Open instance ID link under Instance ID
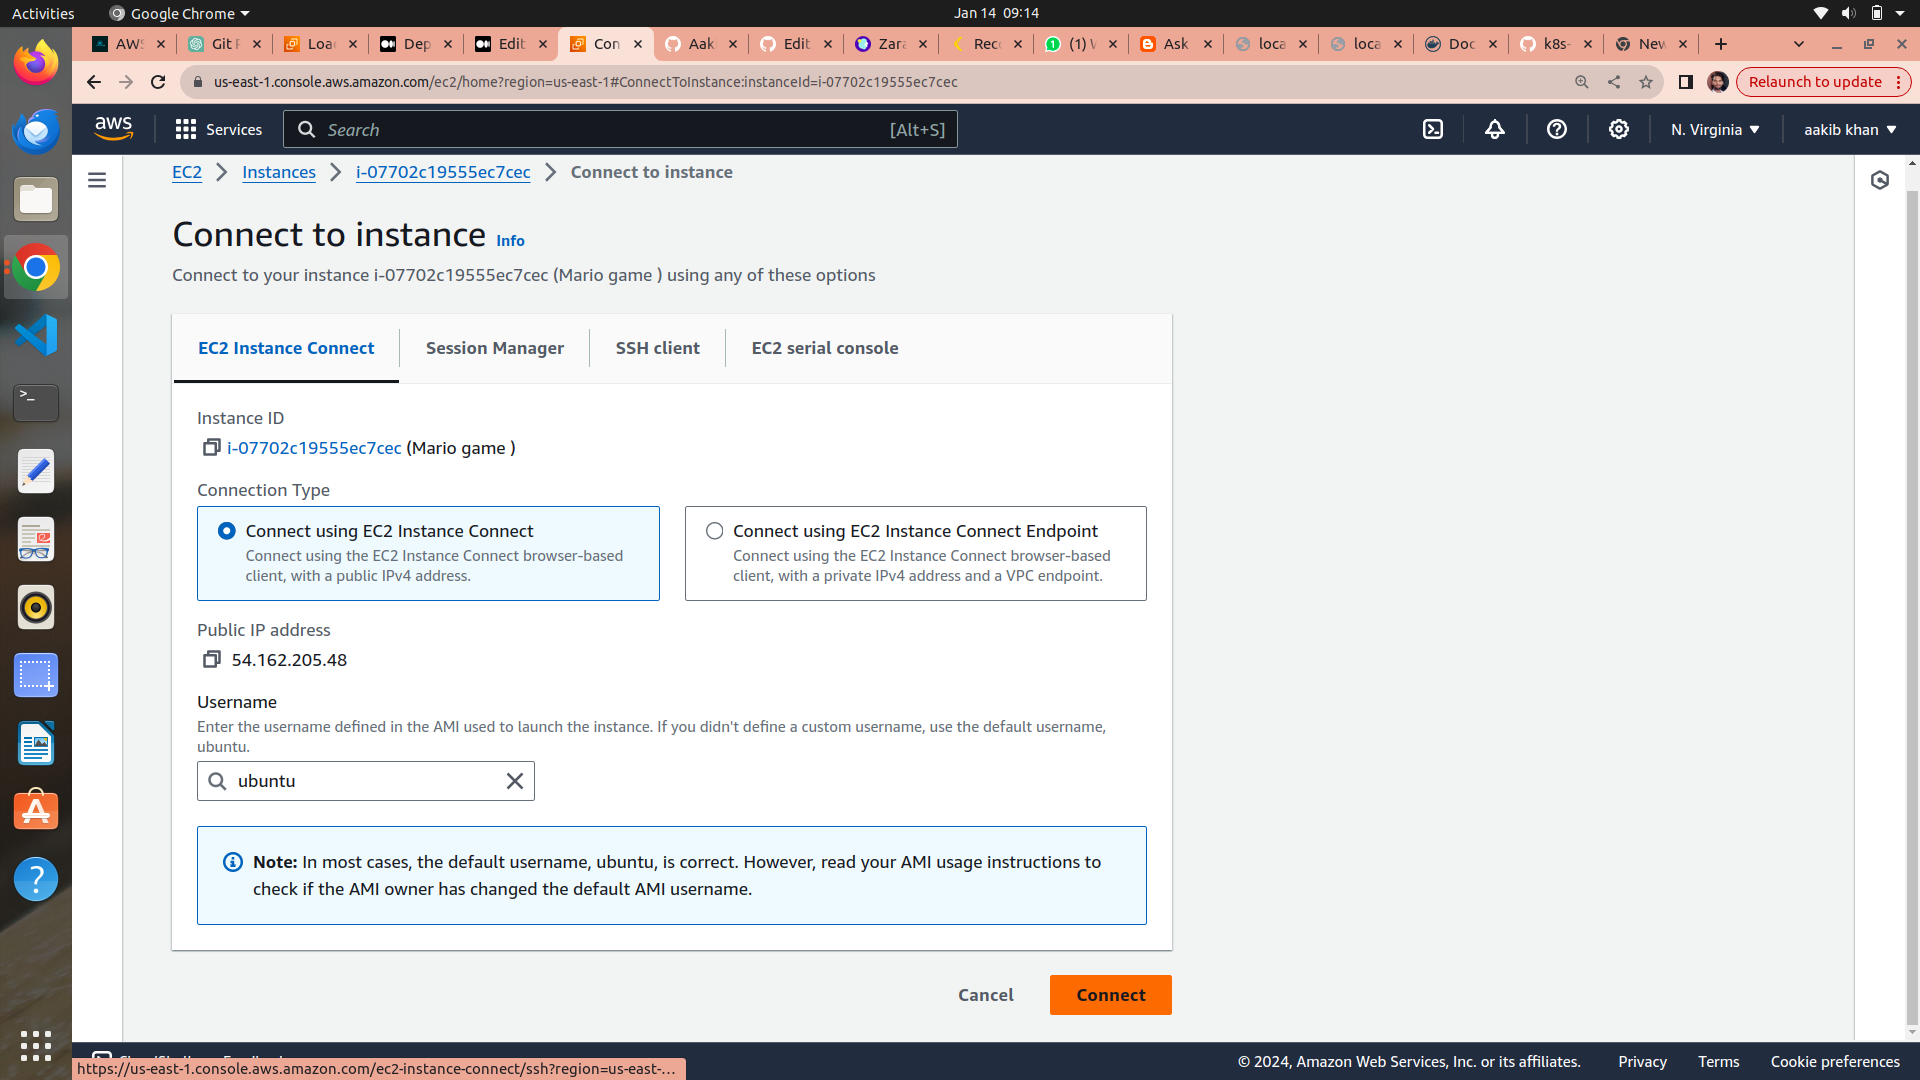This screenshot has width=1920, height=1080. [x=314, y=448]
